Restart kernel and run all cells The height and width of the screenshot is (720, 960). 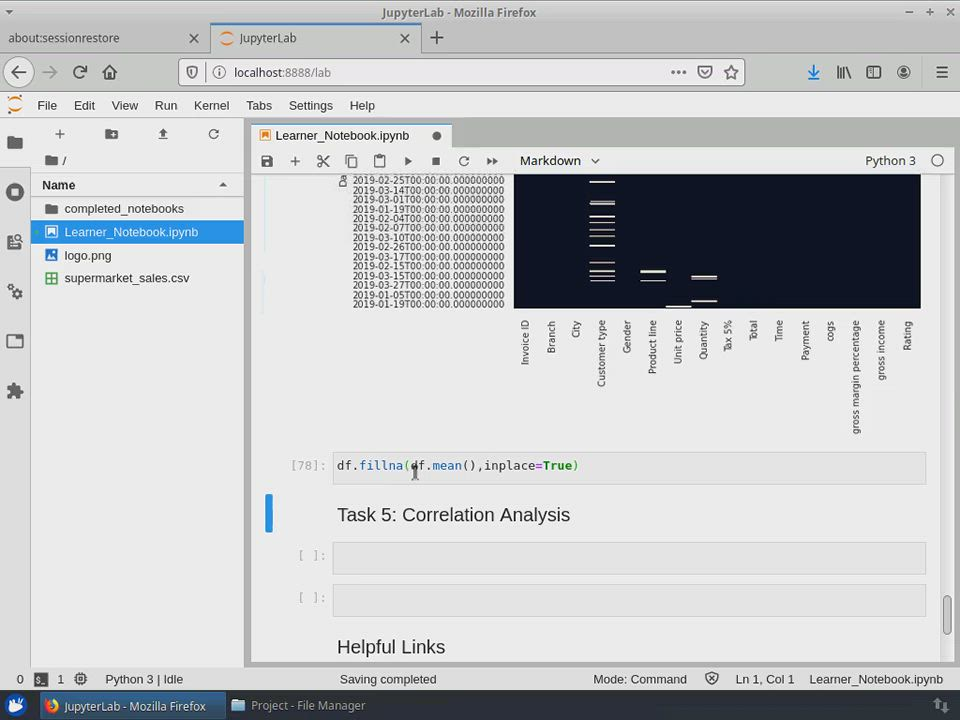point(492,161)
